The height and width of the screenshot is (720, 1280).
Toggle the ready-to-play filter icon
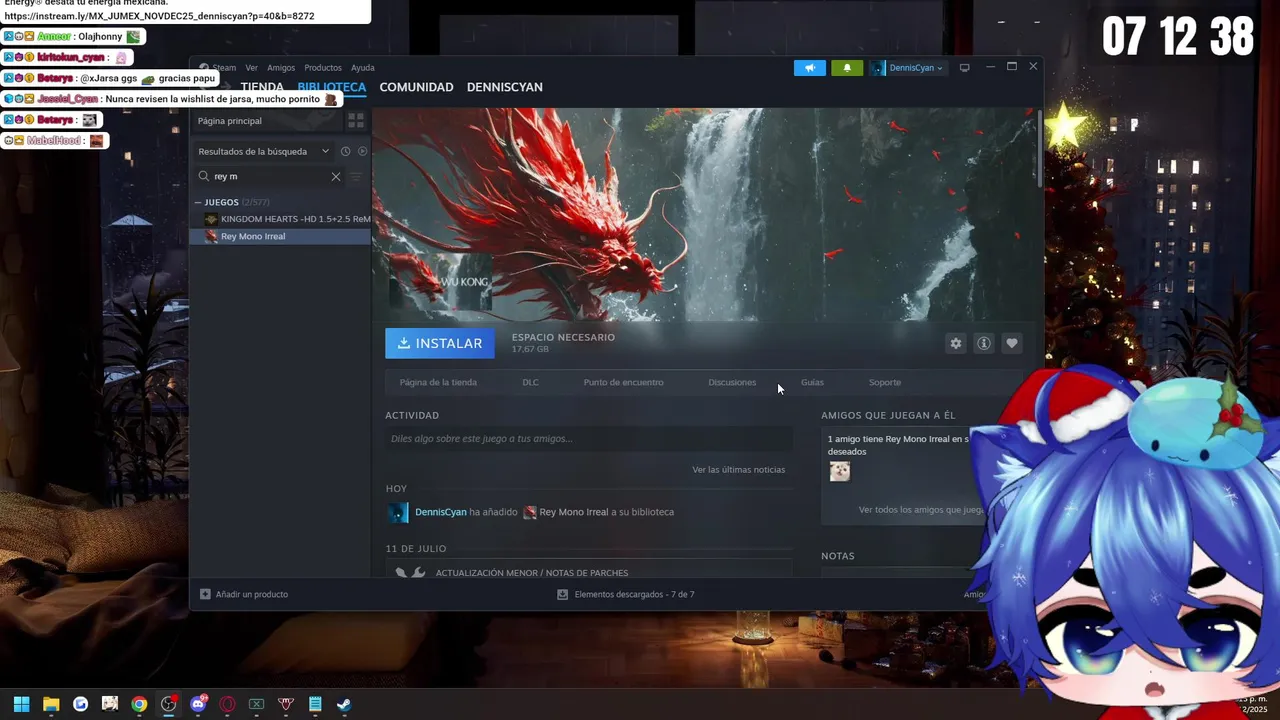pos(362,151)
